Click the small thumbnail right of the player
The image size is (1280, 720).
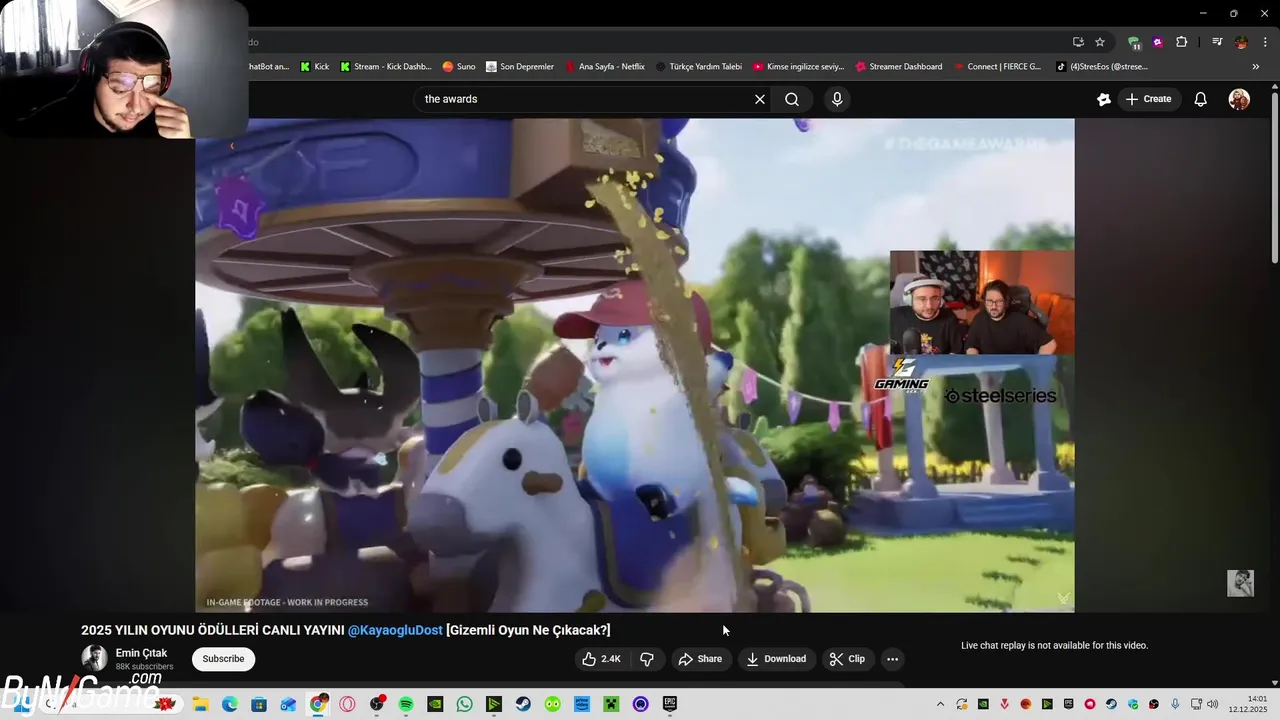pos(1240,583)
